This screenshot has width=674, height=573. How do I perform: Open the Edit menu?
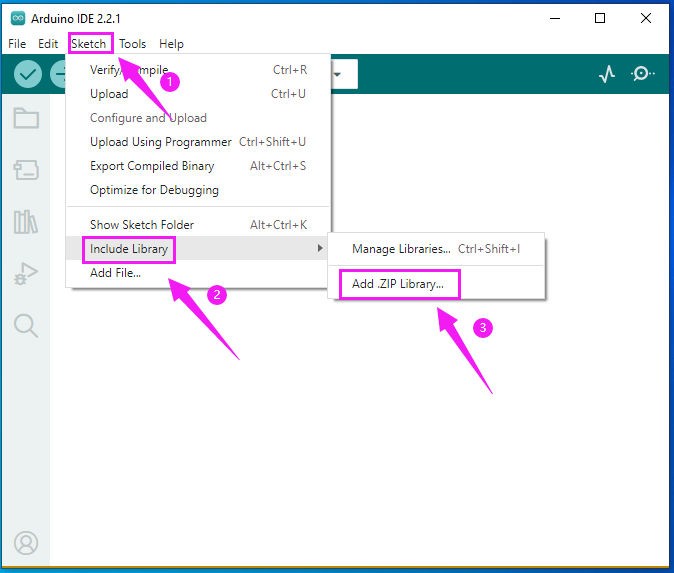(48, 44)
